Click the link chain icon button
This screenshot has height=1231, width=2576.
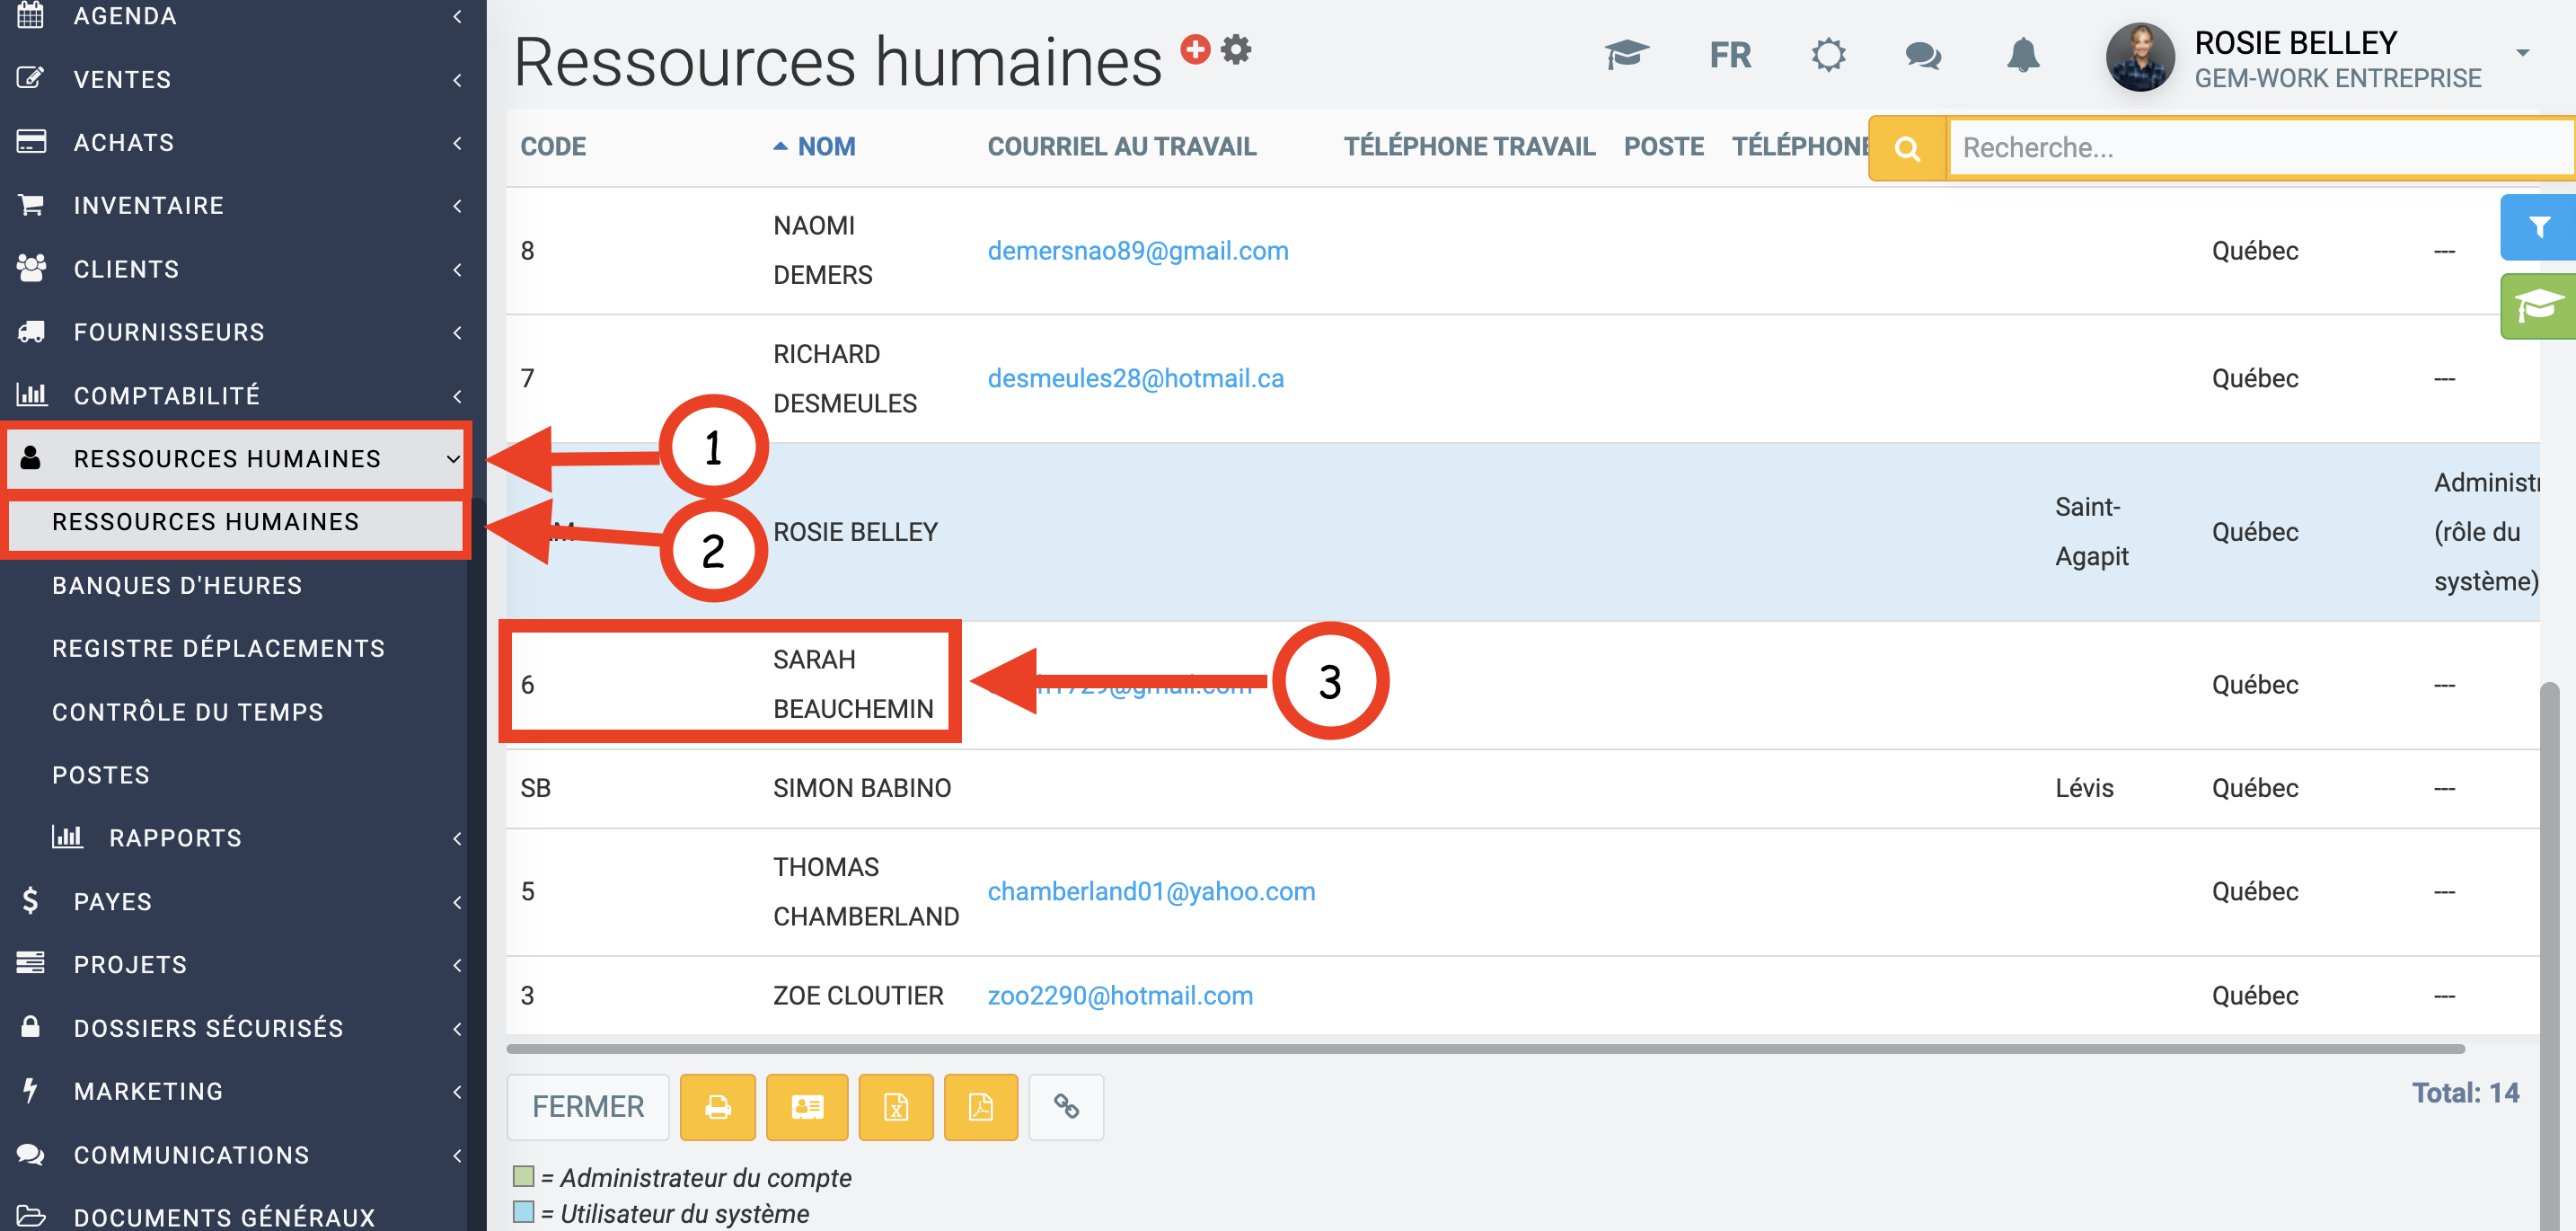1066,1106
